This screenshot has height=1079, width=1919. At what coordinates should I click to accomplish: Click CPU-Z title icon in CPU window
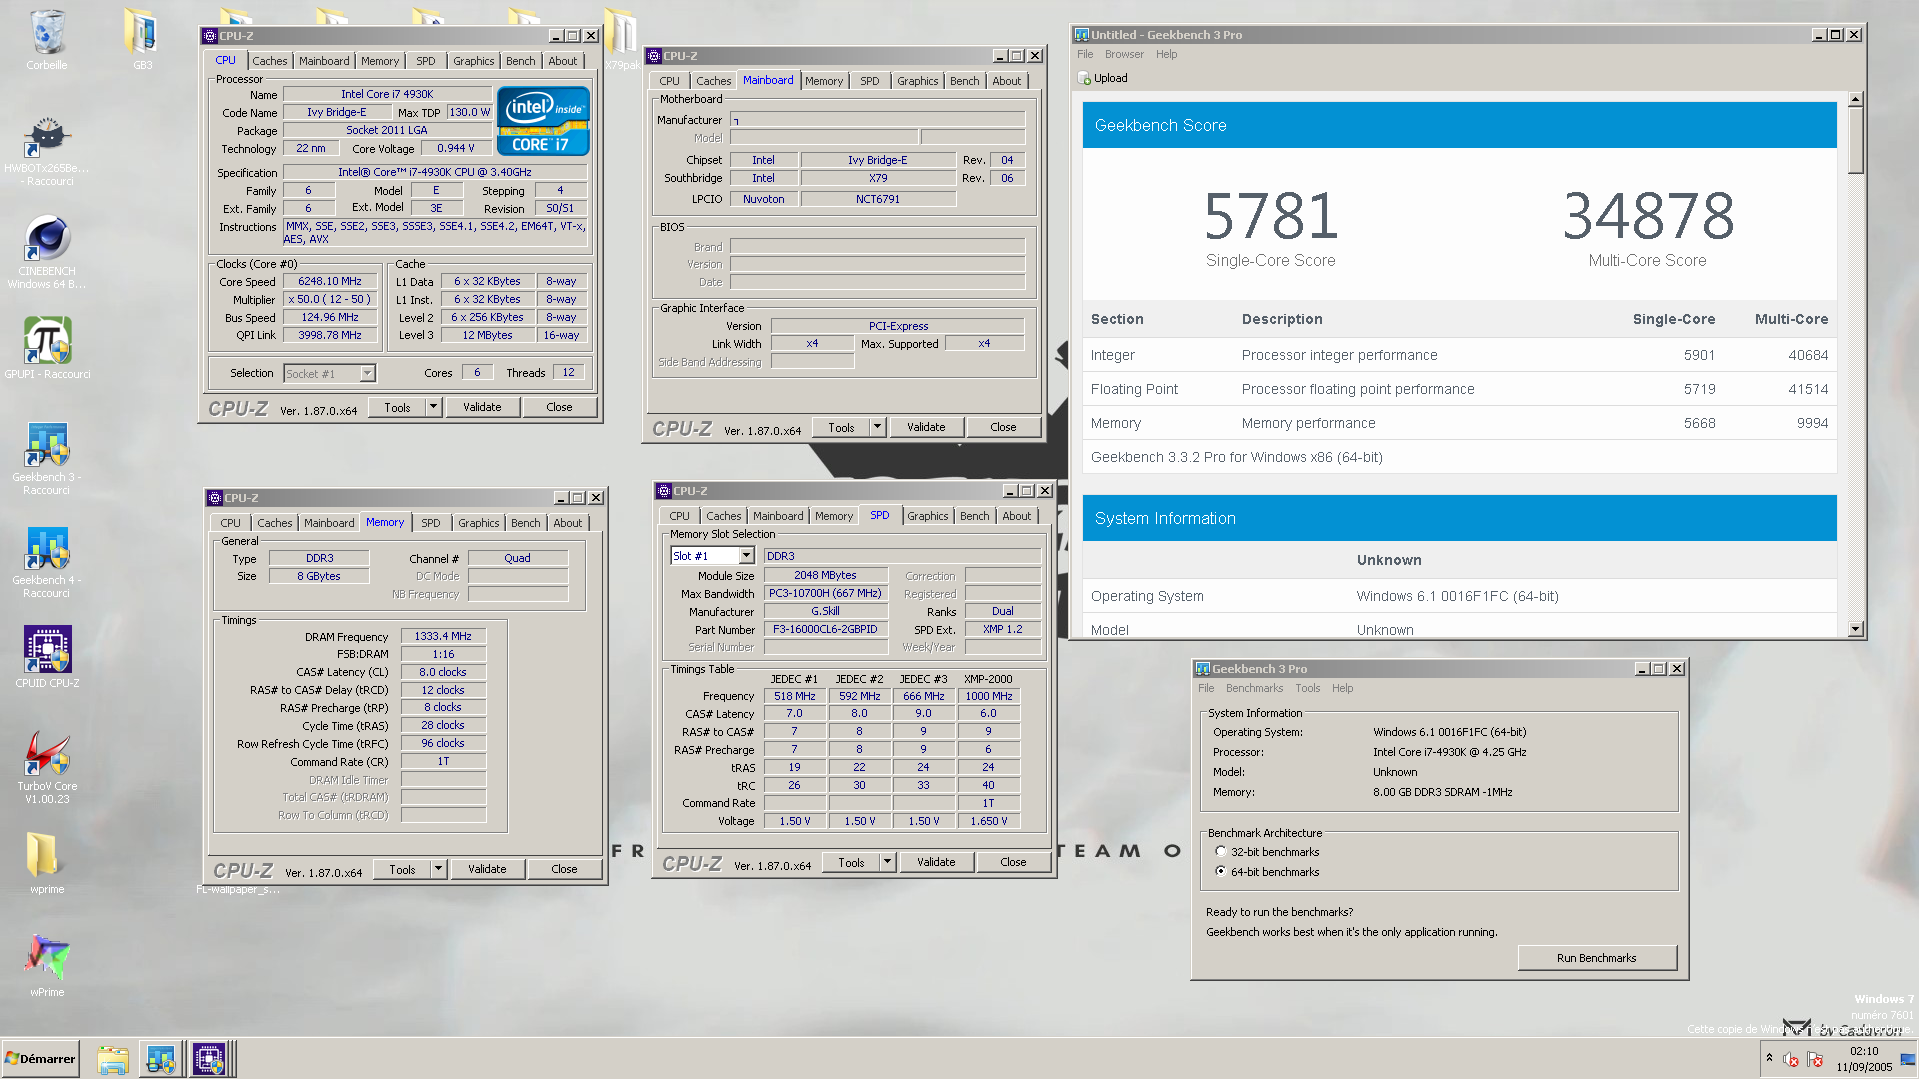click(210, 36)
